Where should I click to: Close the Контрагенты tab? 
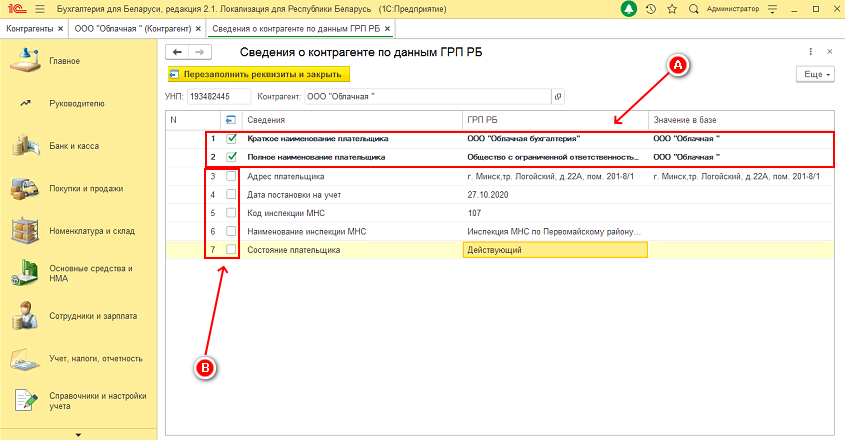tap(60, 29)
